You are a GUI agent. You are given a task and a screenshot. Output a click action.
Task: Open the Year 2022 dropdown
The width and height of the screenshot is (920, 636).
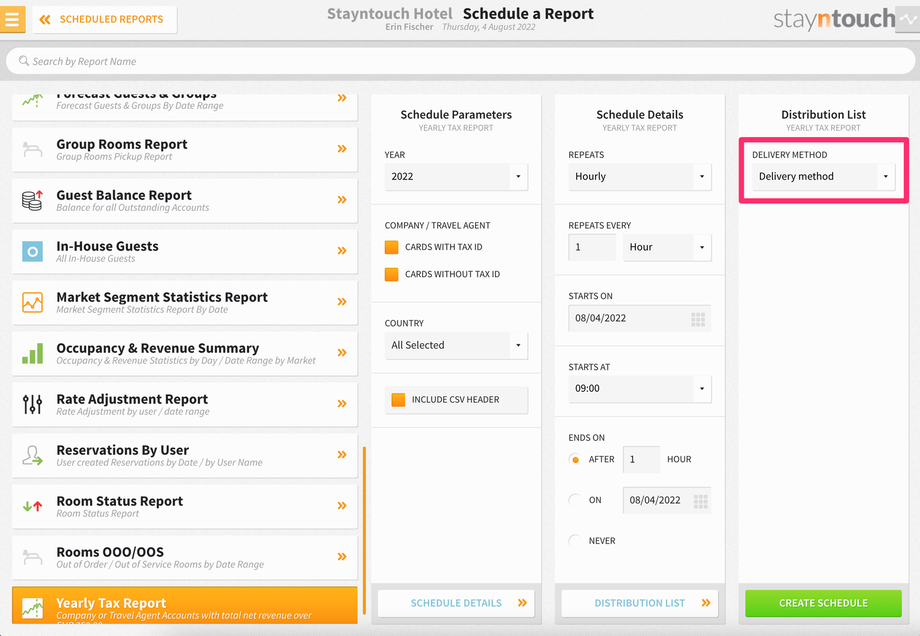(456, 177)
